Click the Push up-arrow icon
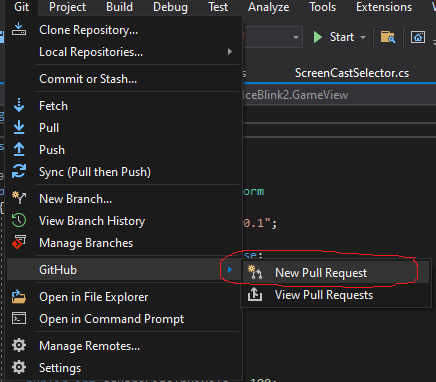The width and height of the screenshot is (436, 382). (19, 149)
